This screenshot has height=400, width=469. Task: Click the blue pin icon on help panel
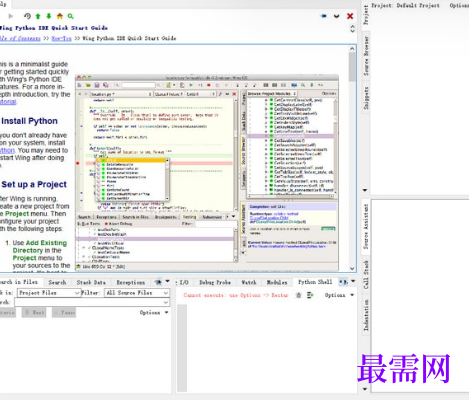click(x=323, y=16)
